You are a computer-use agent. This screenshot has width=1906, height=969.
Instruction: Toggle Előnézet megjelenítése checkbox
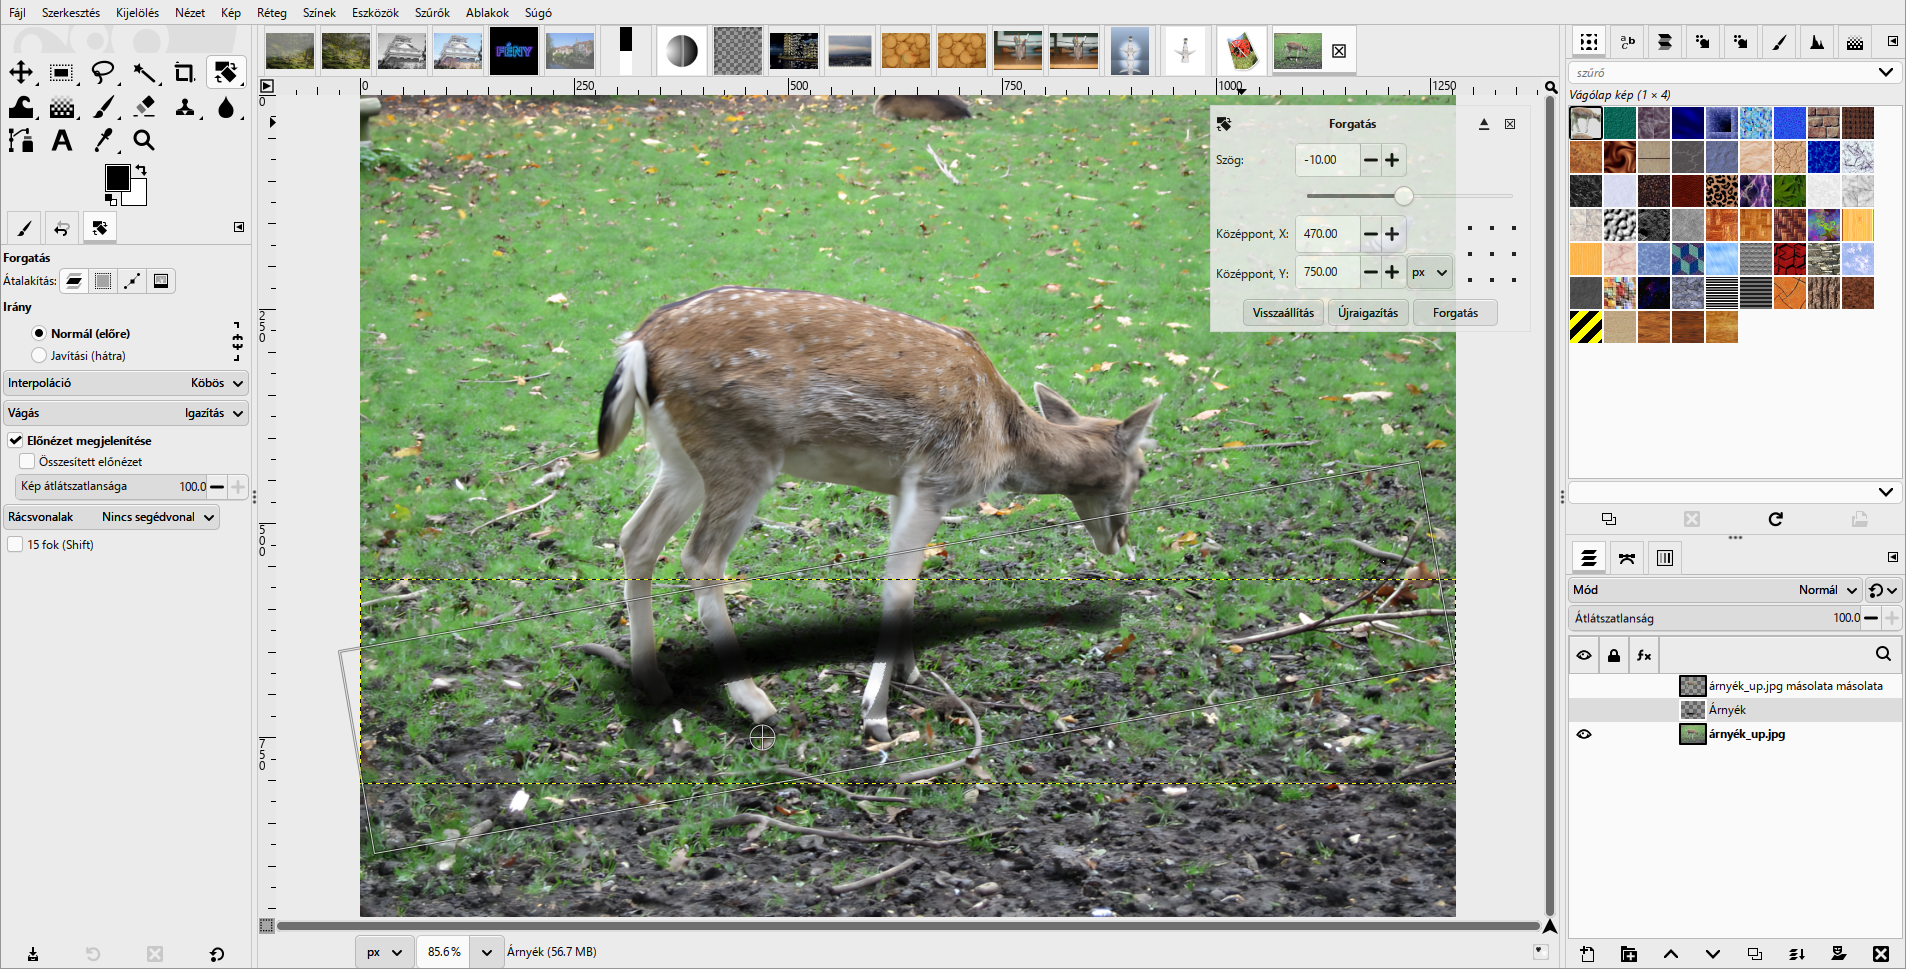click(x=16, y=440)
